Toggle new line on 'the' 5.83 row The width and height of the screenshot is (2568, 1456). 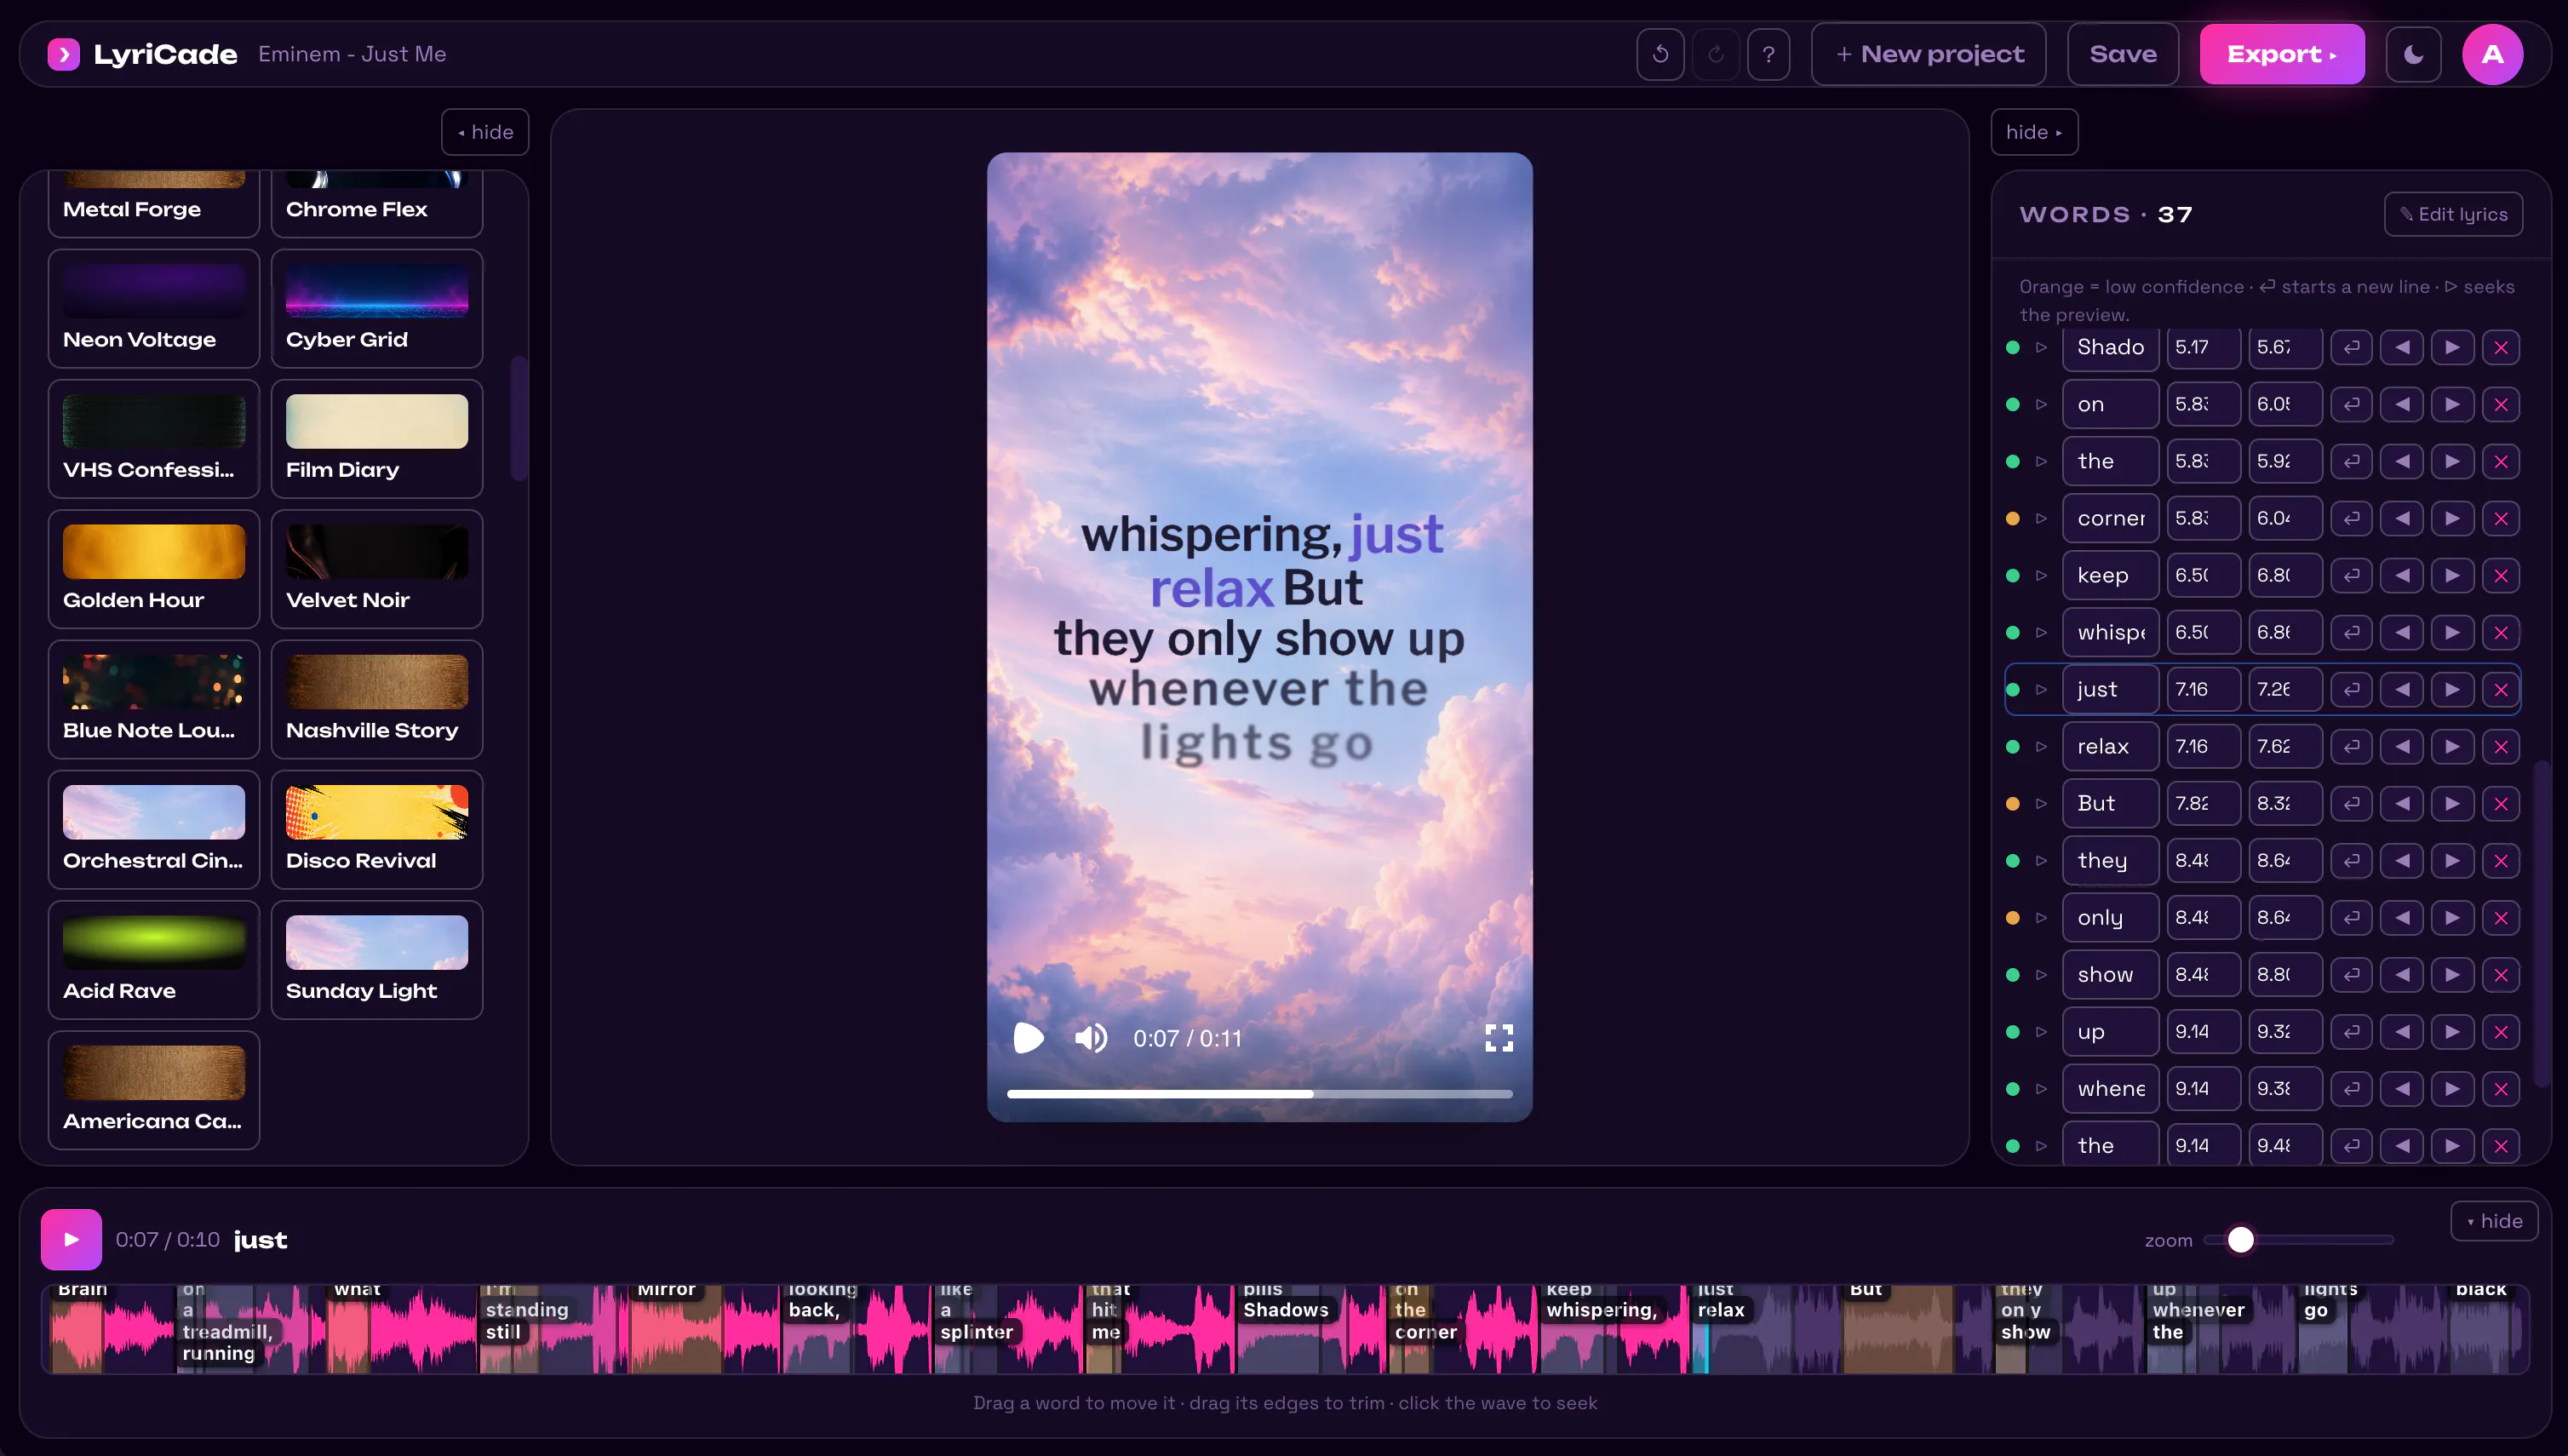(x=2352, y=462)
